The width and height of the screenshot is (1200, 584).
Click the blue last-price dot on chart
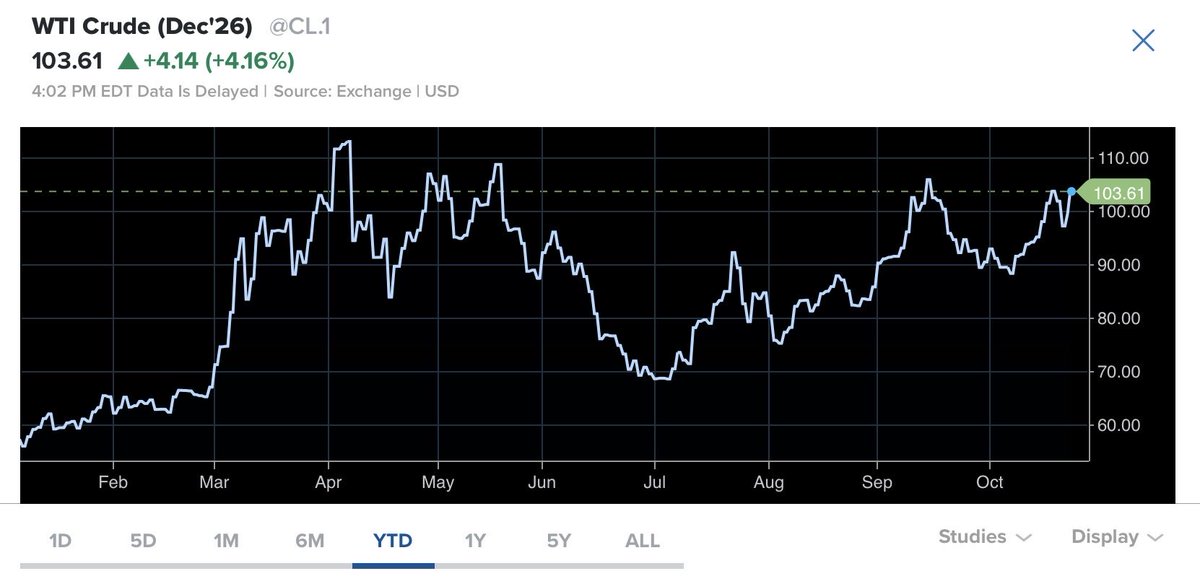(1071, 191)
